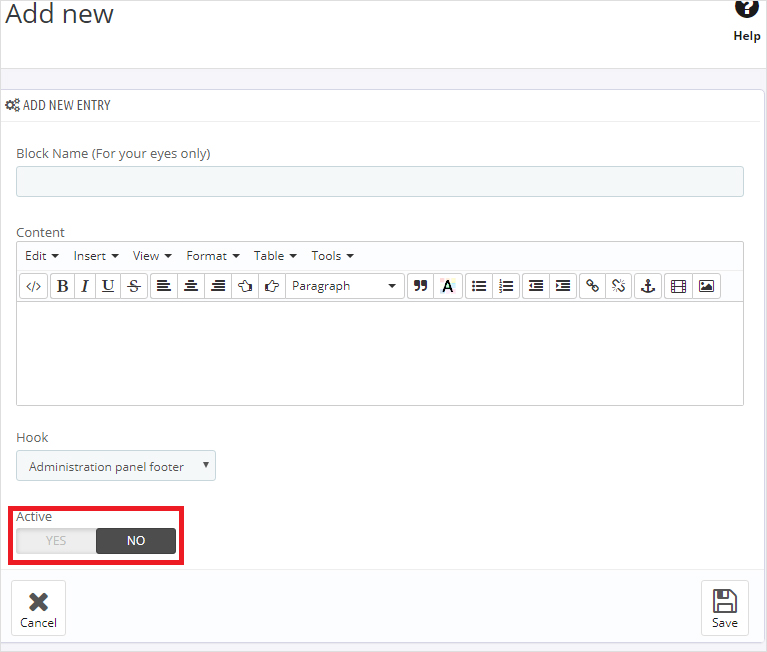Insert an anchor in the content
767x652 pixels.
[x=647, y=286]
